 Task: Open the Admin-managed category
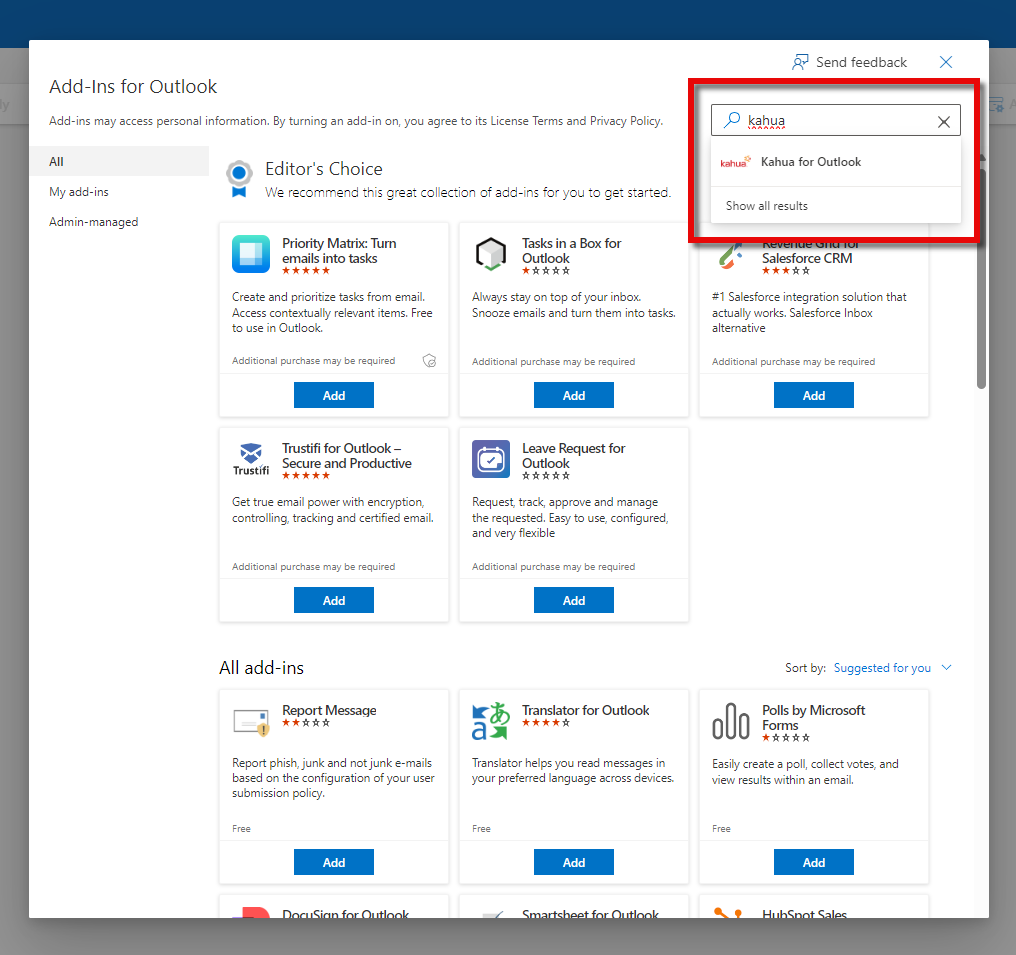(x=94, y=222)
